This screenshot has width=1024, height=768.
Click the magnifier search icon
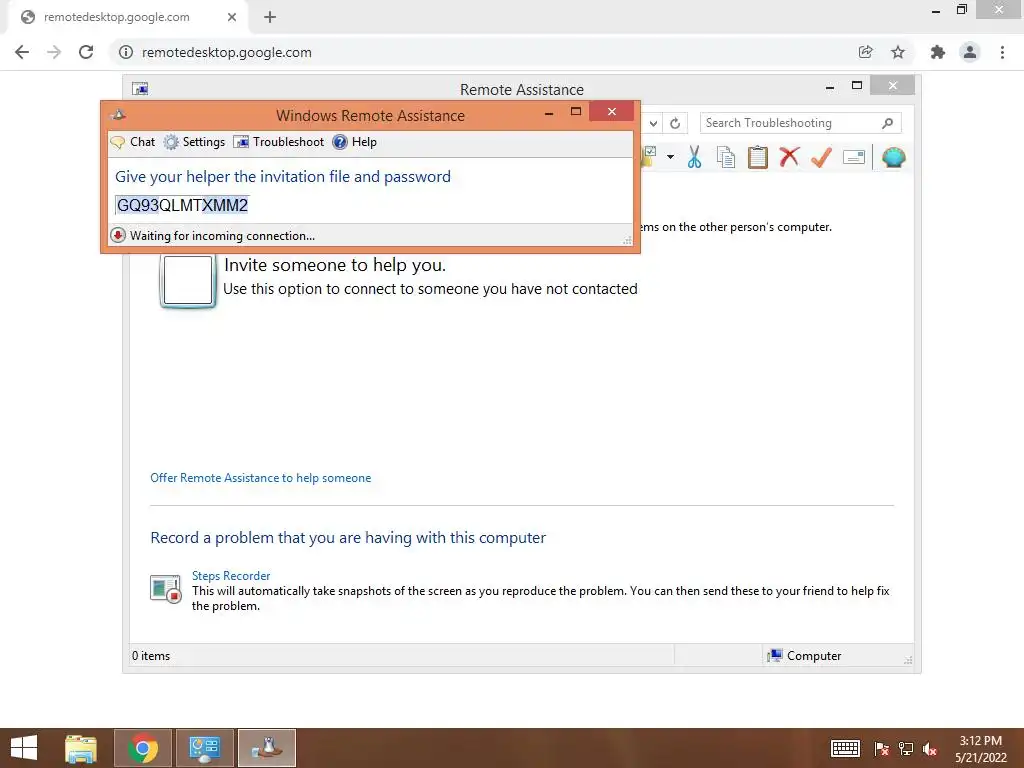(888, 123)
